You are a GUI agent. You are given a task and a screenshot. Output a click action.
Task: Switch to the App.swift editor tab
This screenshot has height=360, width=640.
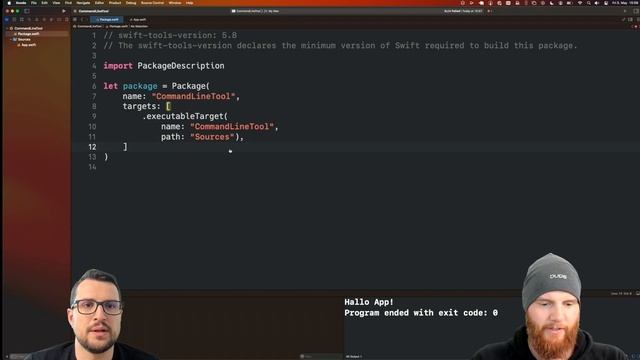tap(138, 19)
